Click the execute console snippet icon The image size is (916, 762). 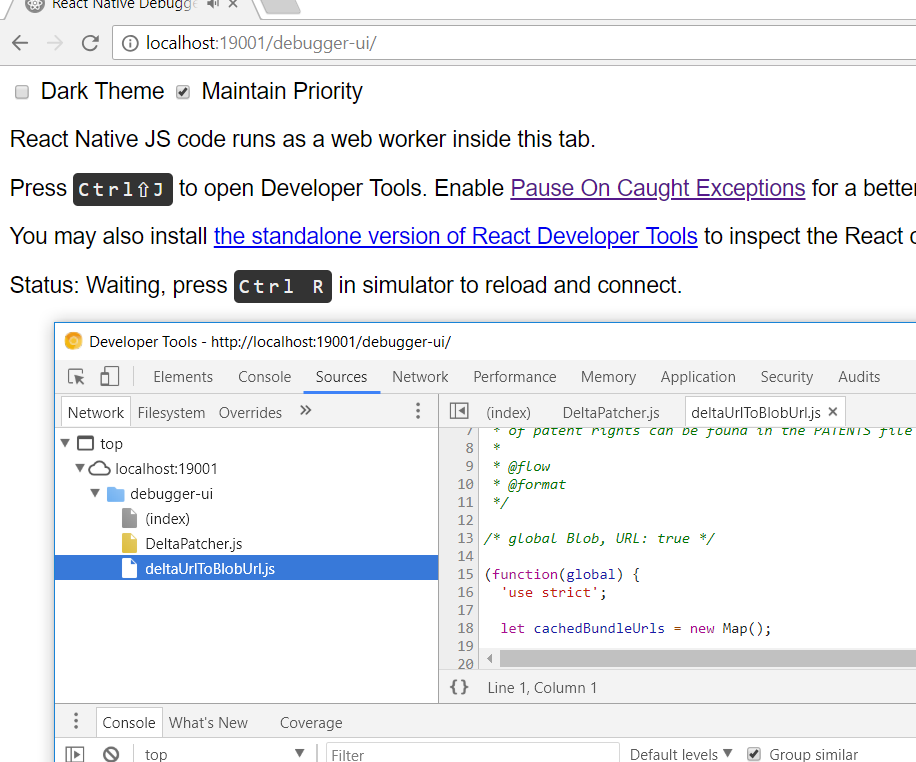click(74, 753)
